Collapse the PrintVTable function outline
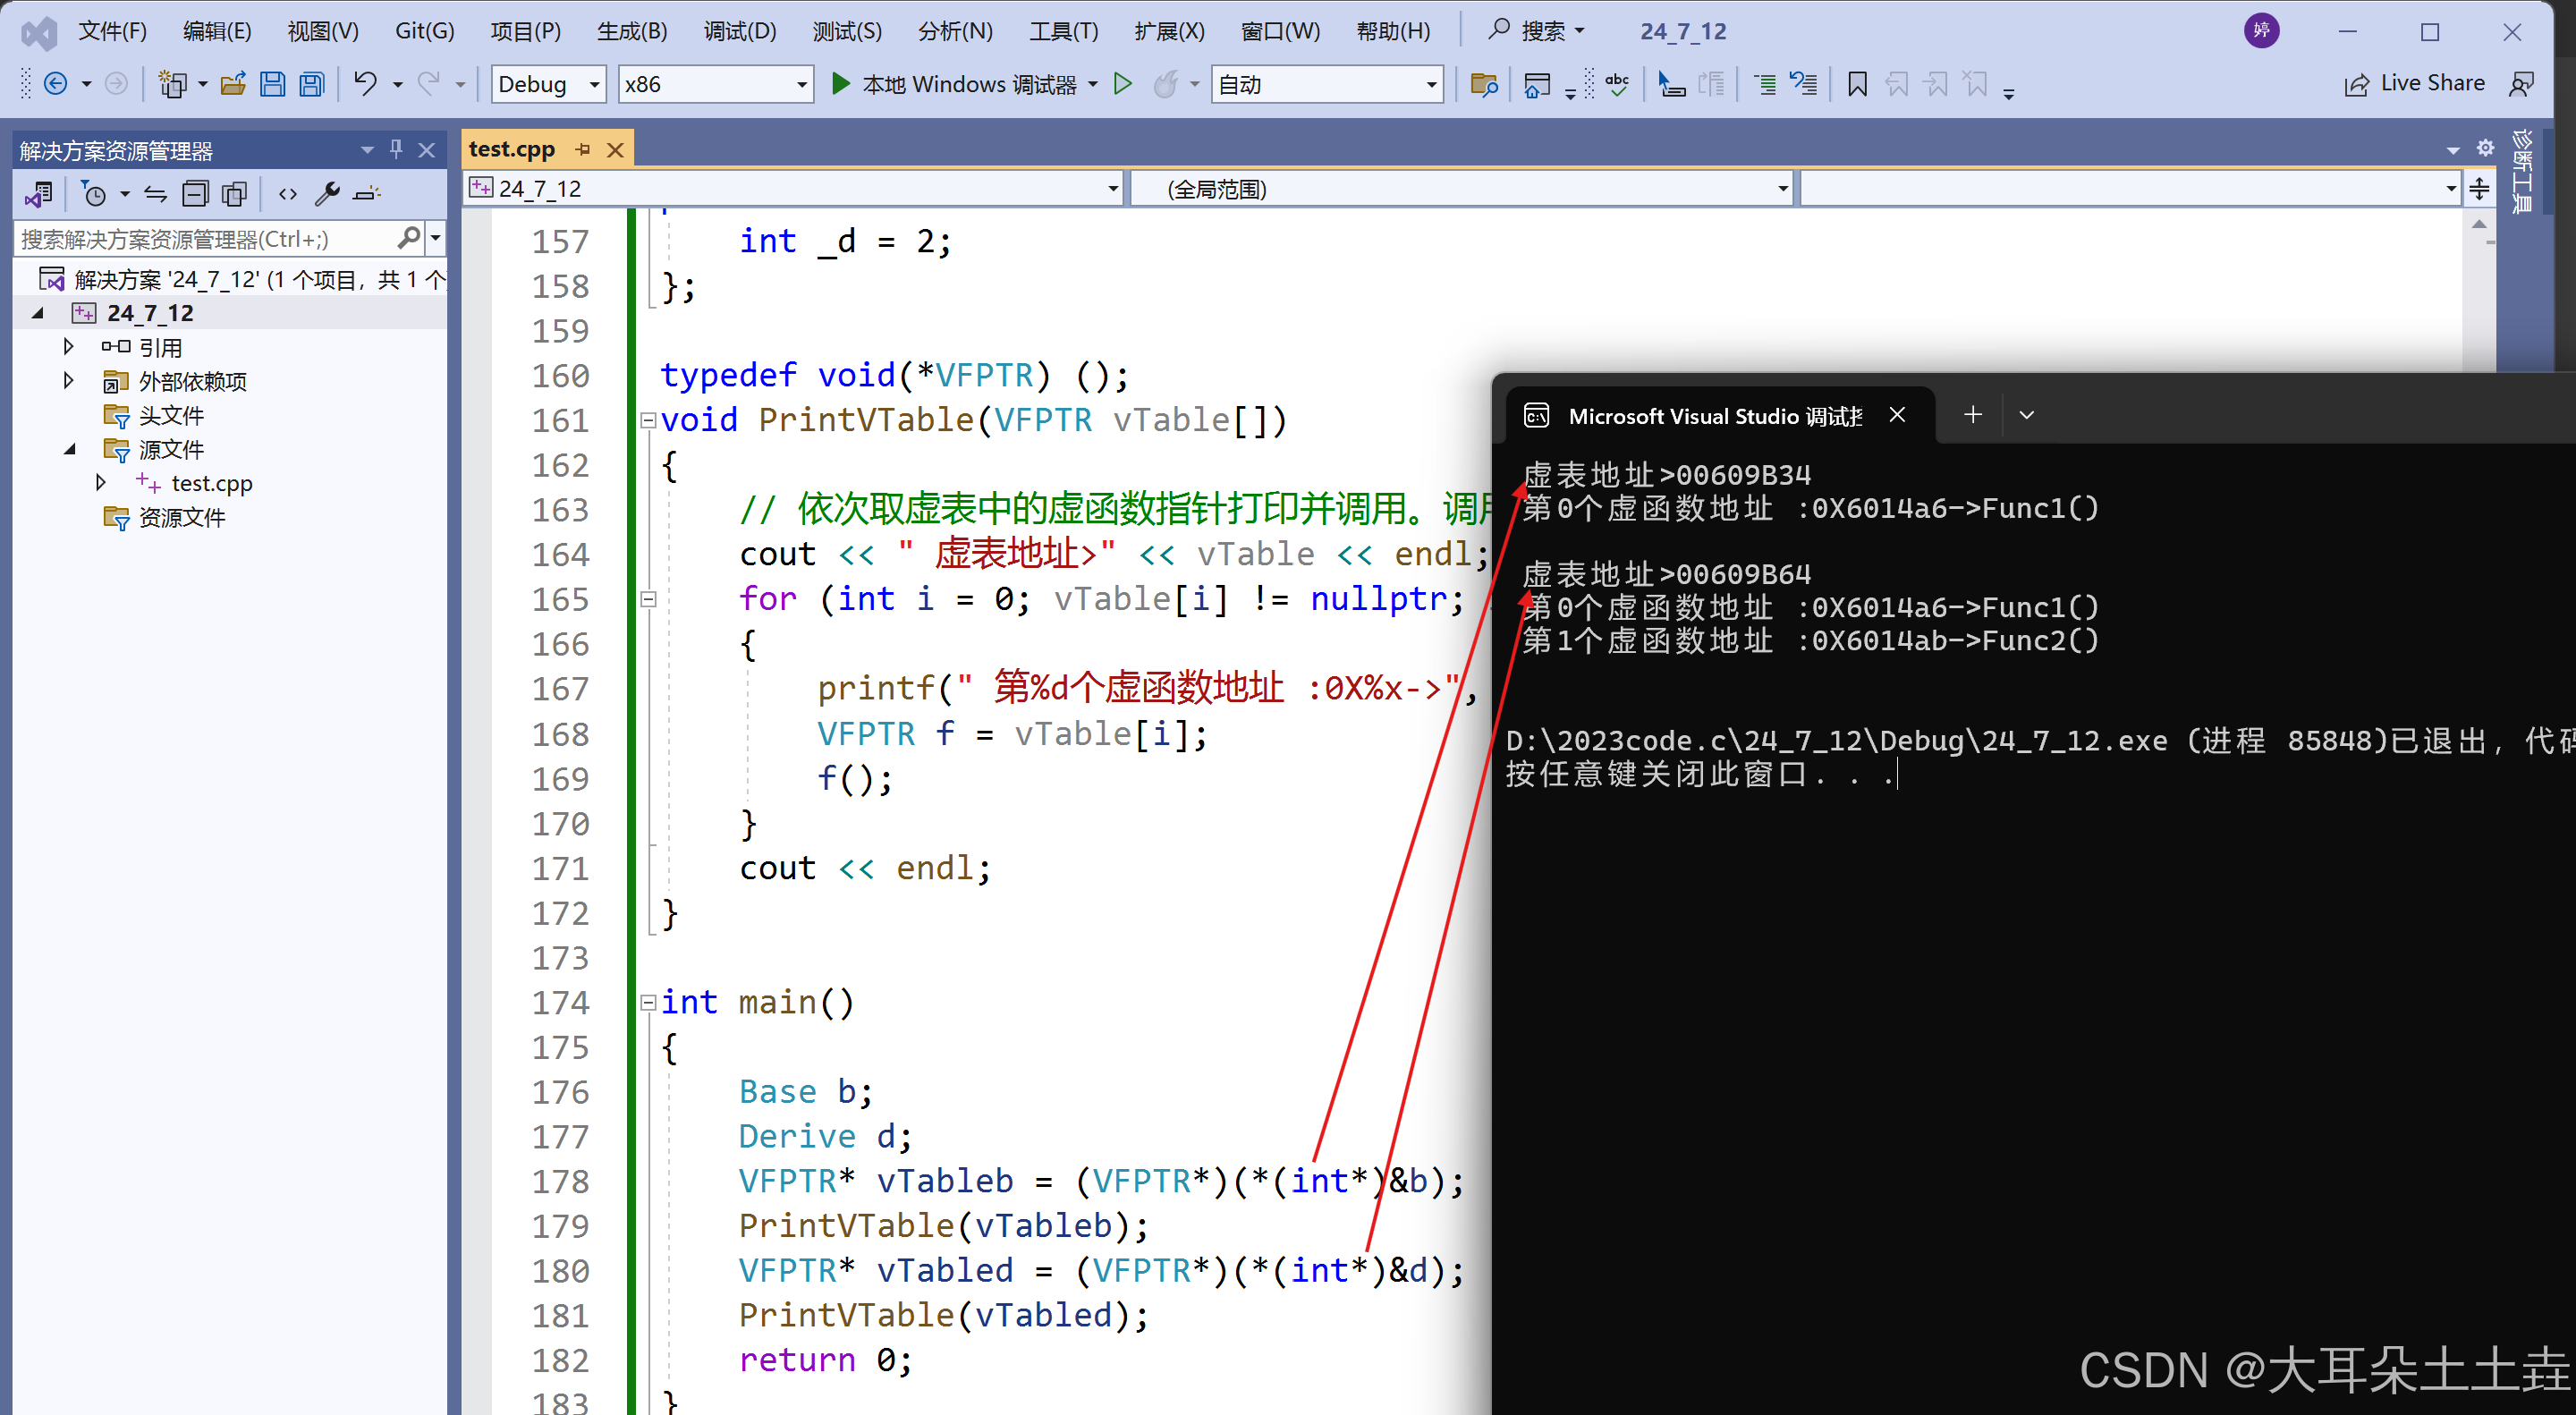The image size is (2576, 1415). coord(648,421)
